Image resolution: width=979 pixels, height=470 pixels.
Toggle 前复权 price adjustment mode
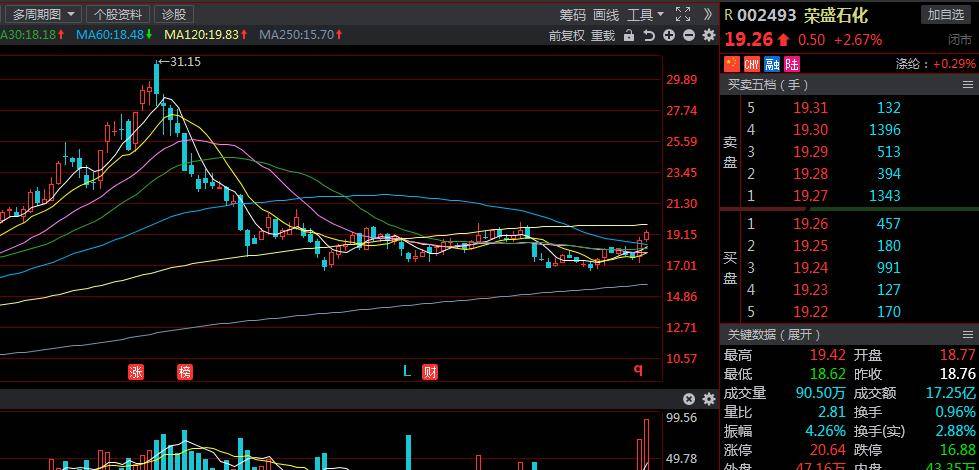tap(566, 35)
